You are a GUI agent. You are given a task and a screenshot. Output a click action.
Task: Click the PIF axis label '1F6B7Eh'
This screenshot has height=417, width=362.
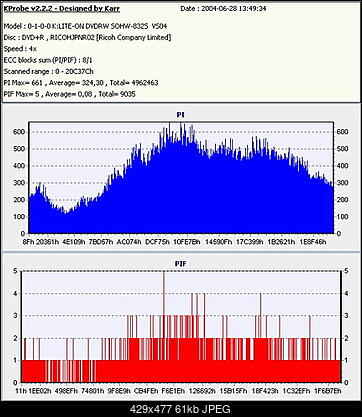[328, 391]
